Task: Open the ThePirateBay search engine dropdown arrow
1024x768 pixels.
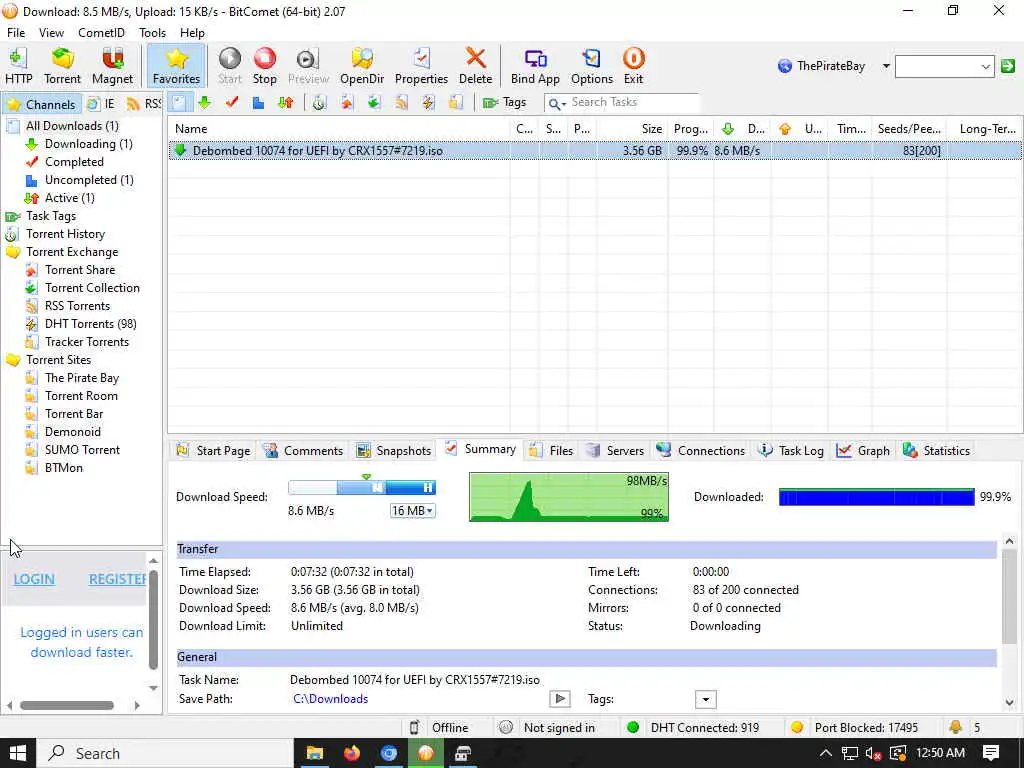Action: [x=886, y=66]
